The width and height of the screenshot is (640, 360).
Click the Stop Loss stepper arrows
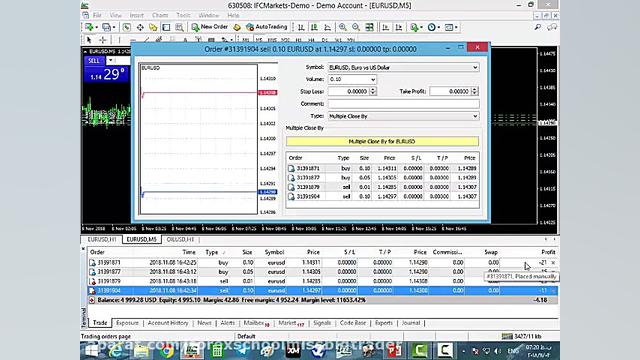point(373,91)
